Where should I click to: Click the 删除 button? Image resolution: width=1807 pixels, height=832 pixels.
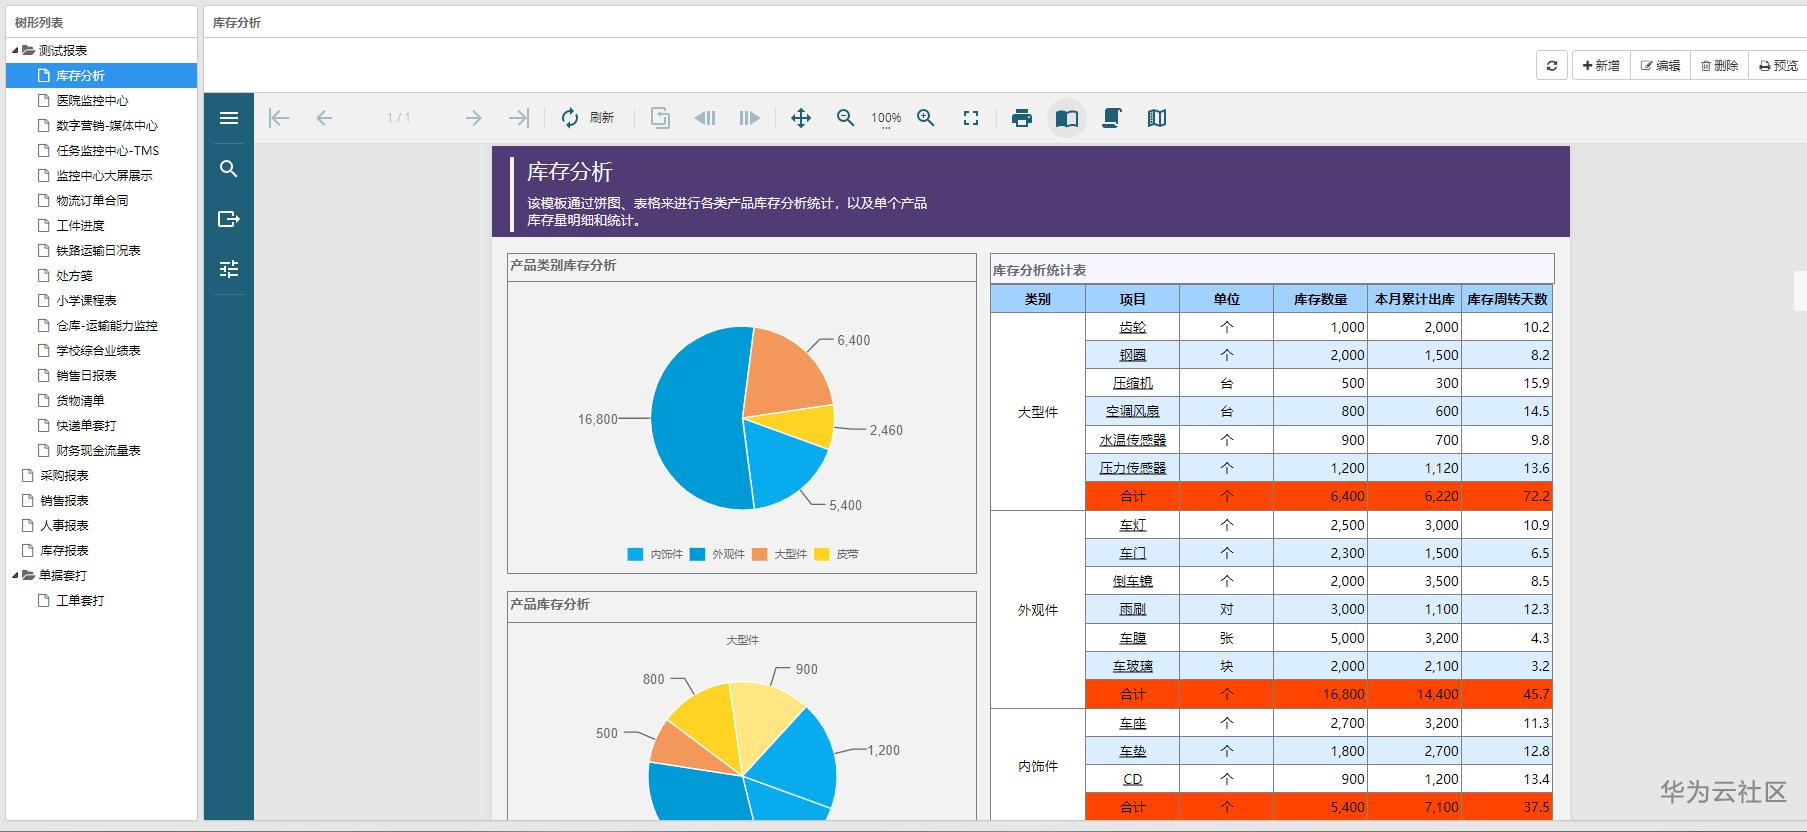coord(1719,65)
